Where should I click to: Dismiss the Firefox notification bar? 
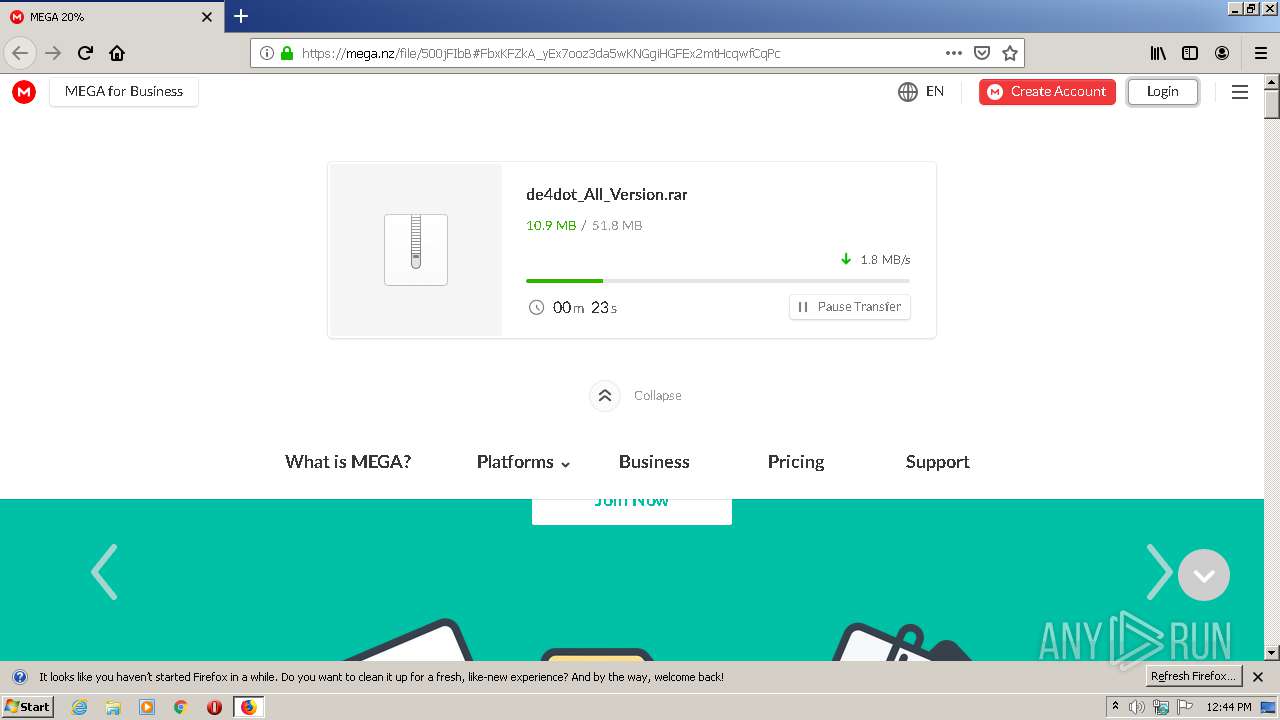[1259, 677]
